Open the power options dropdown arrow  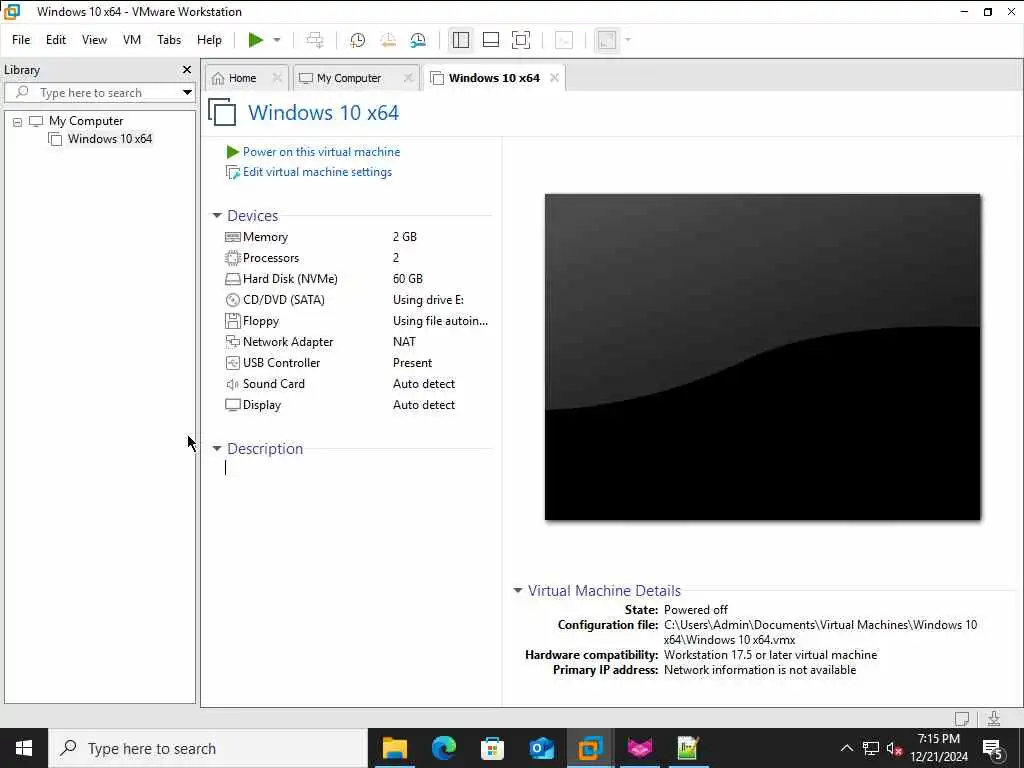coord(277,40)
